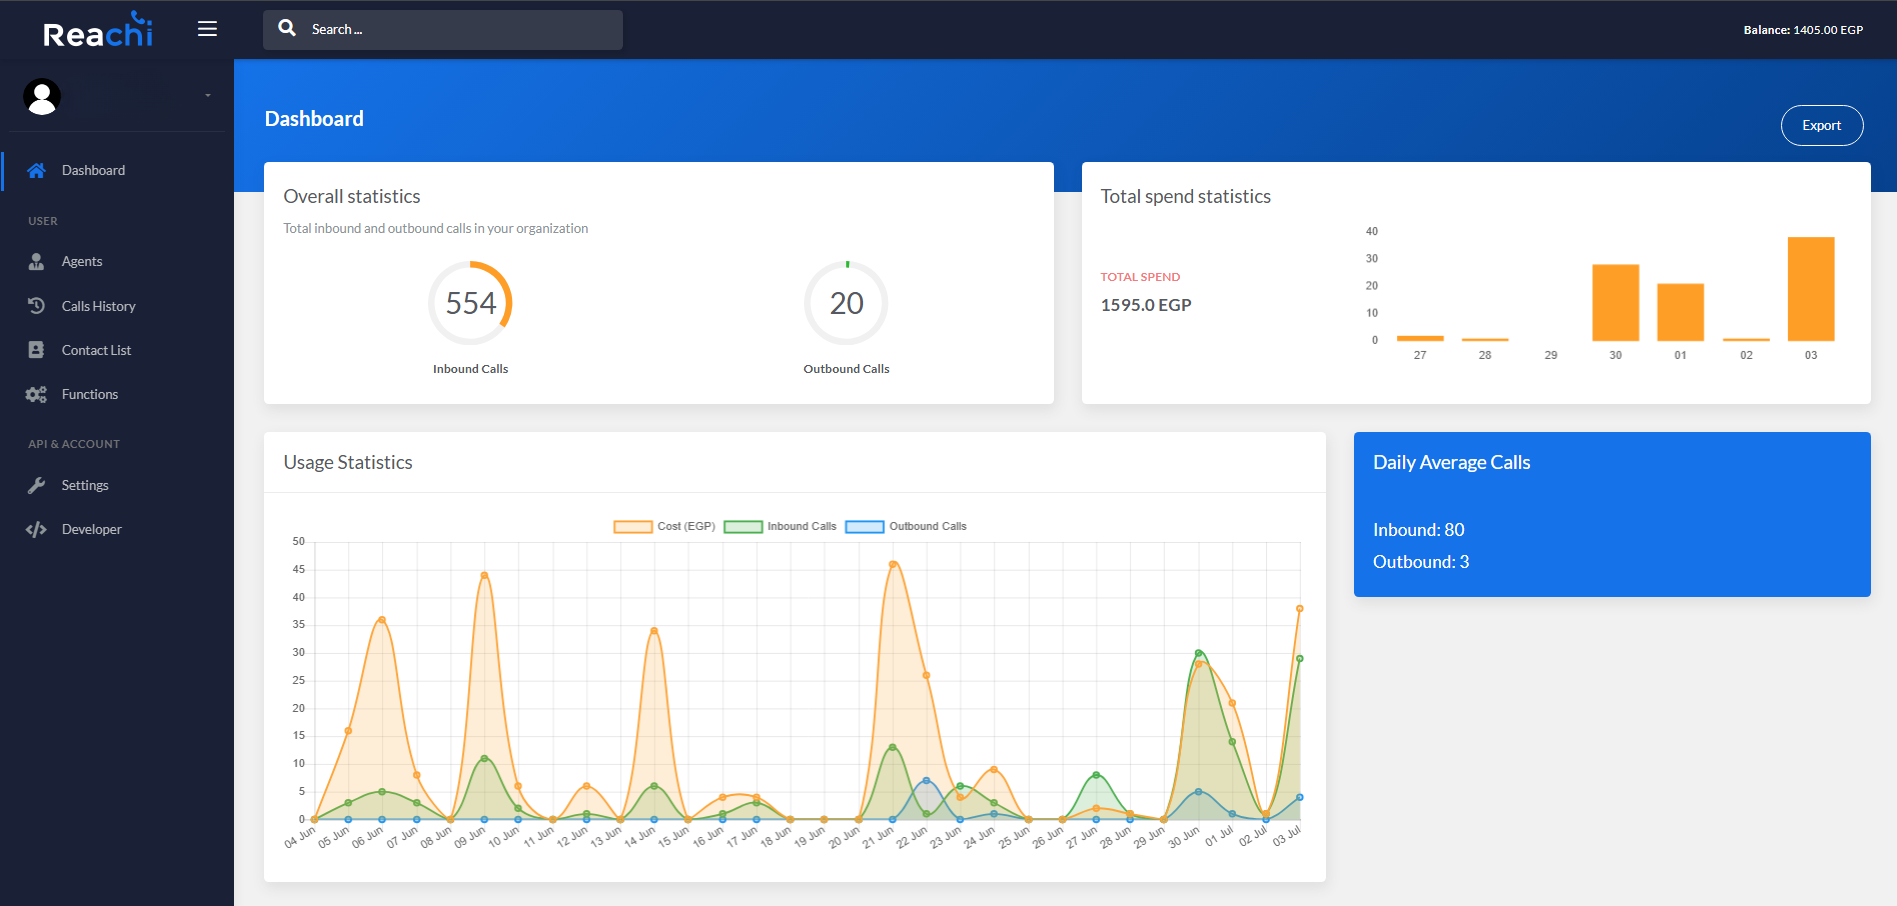
Task: Click the TOTAL SPEND label
Action: (1140, 277)
